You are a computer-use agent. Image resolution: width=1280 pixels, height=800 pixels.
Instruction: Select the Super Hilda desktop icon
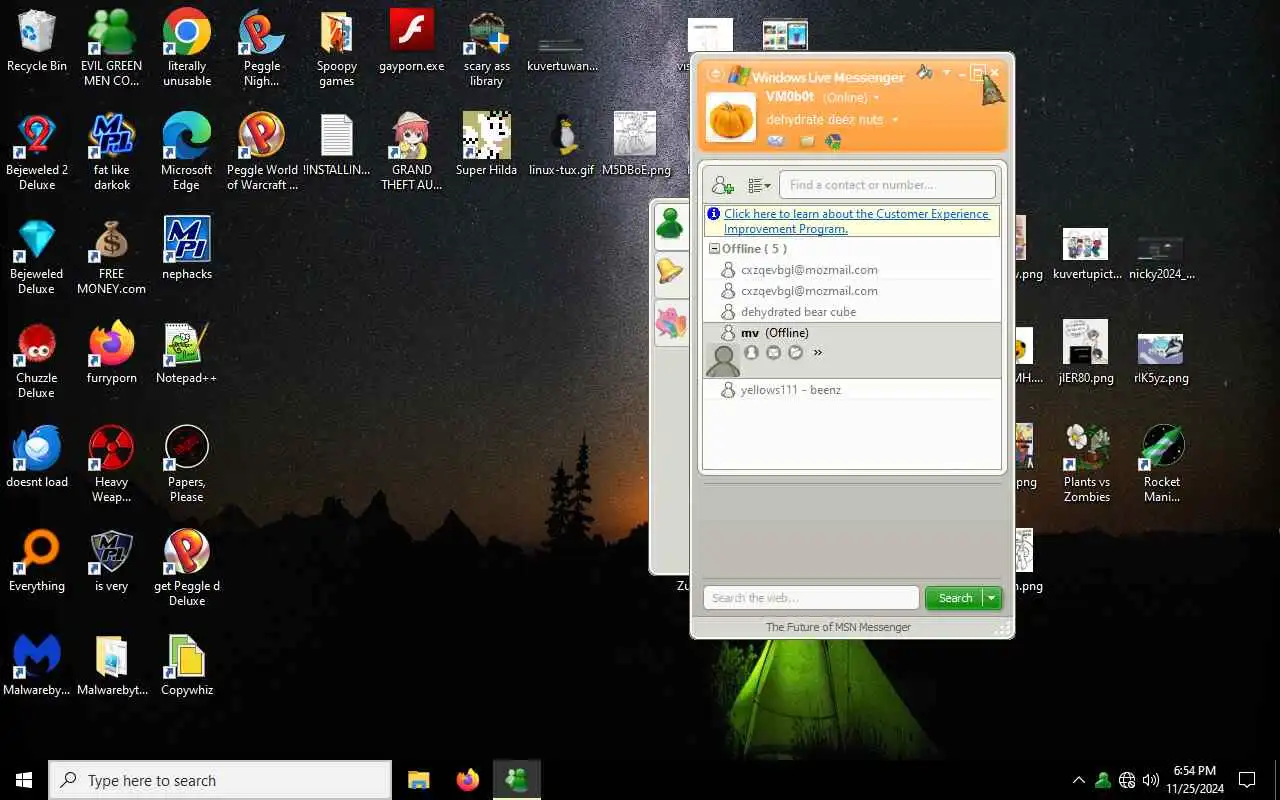pyautogui.click(x=487, y=144)
